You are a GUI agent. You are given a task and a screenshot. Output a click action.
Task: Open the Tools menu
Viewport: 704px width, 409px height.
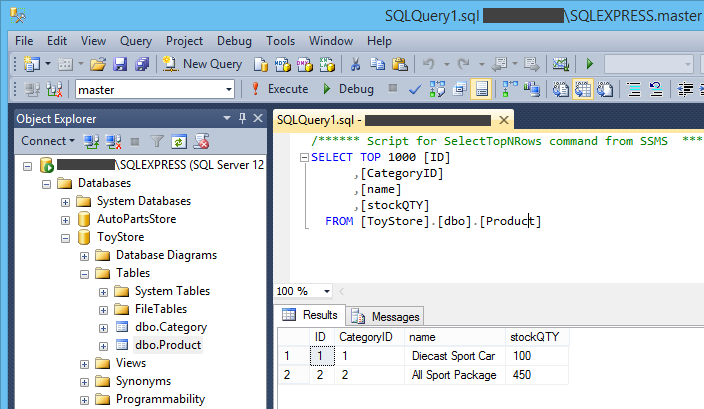point(280,41)
